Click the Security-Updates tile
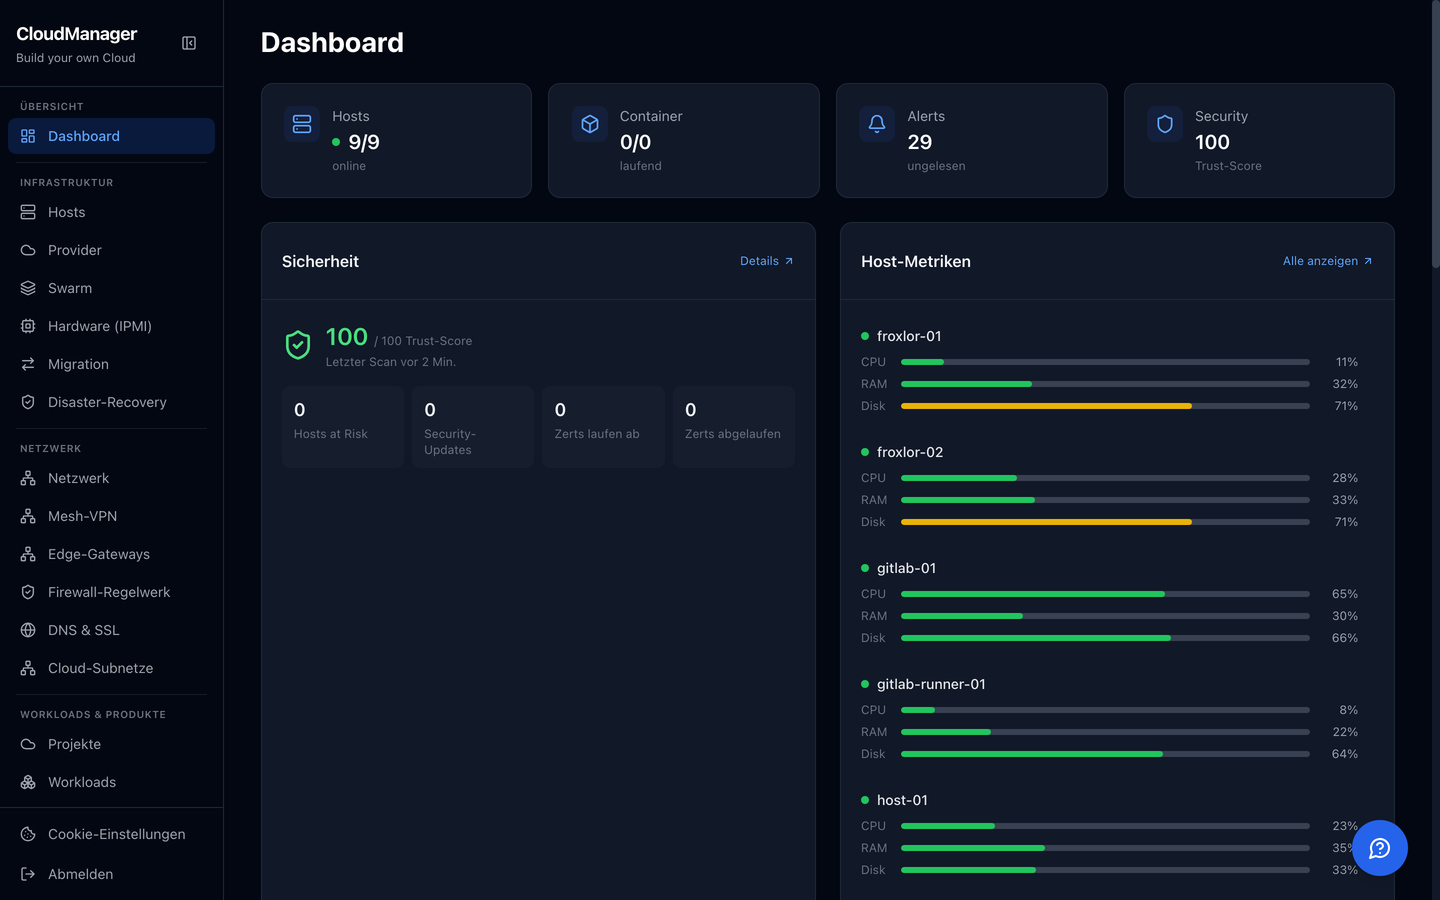 pyautogui.click(x=473, y=427)
